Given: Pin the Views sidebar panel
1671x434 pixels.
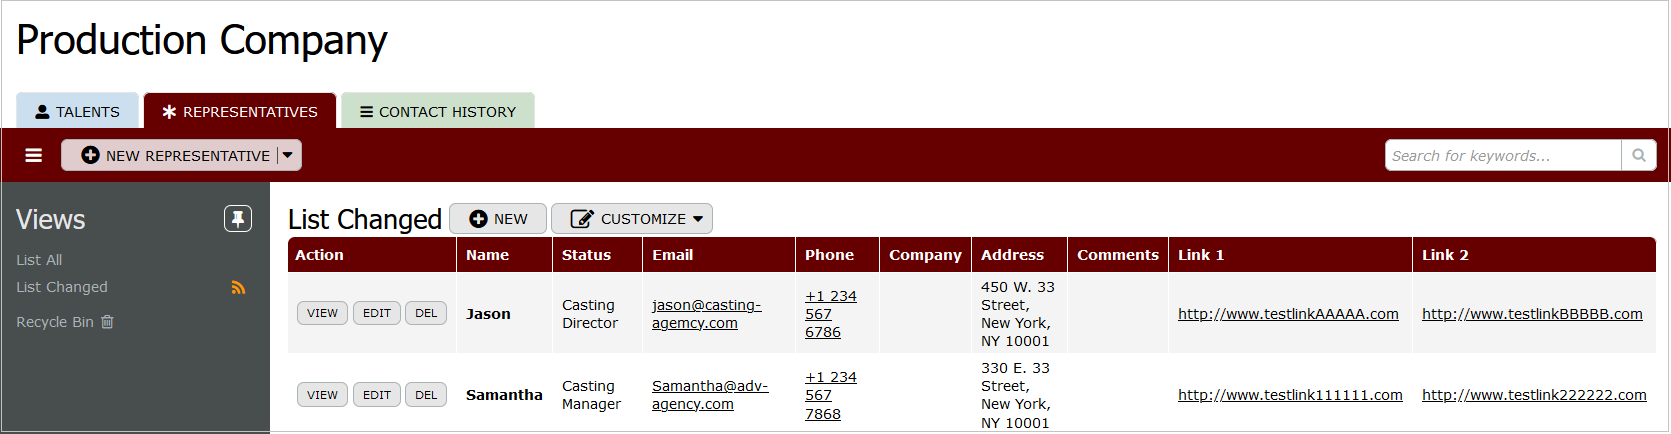Looking at the screenshot, I should (238, 219).
